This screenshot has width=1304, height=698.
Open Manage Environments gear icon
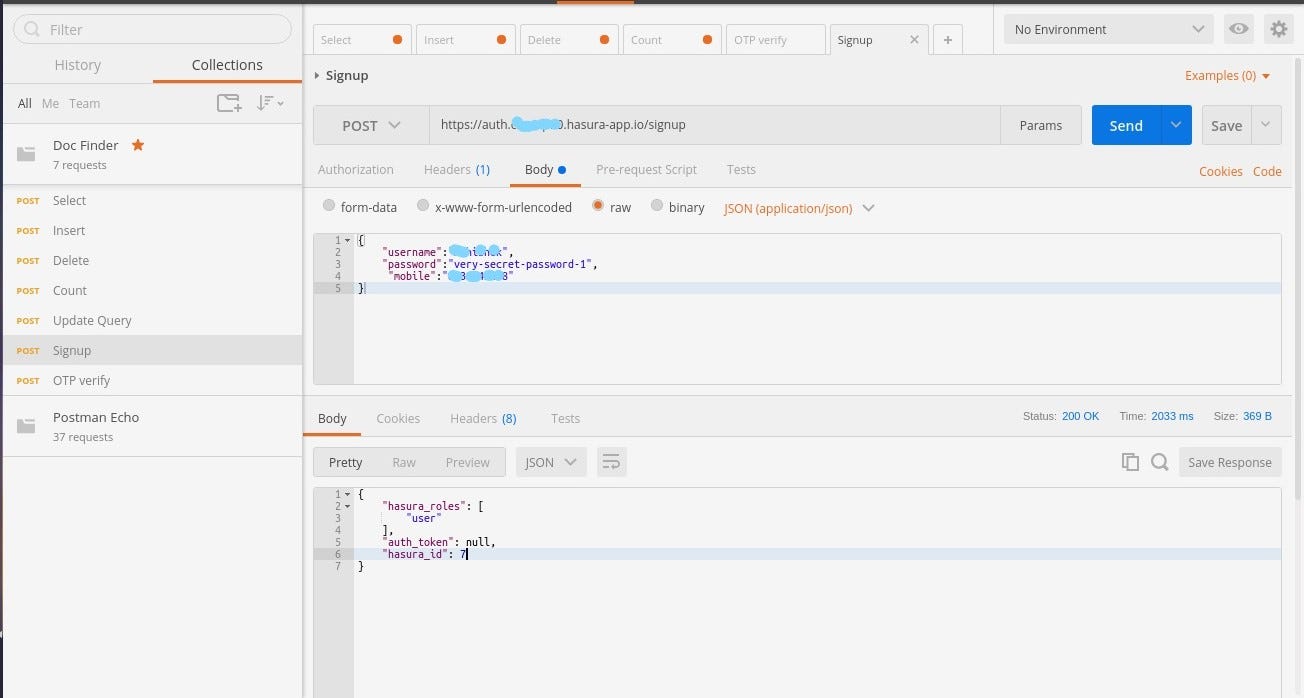tap(1278, 29)
